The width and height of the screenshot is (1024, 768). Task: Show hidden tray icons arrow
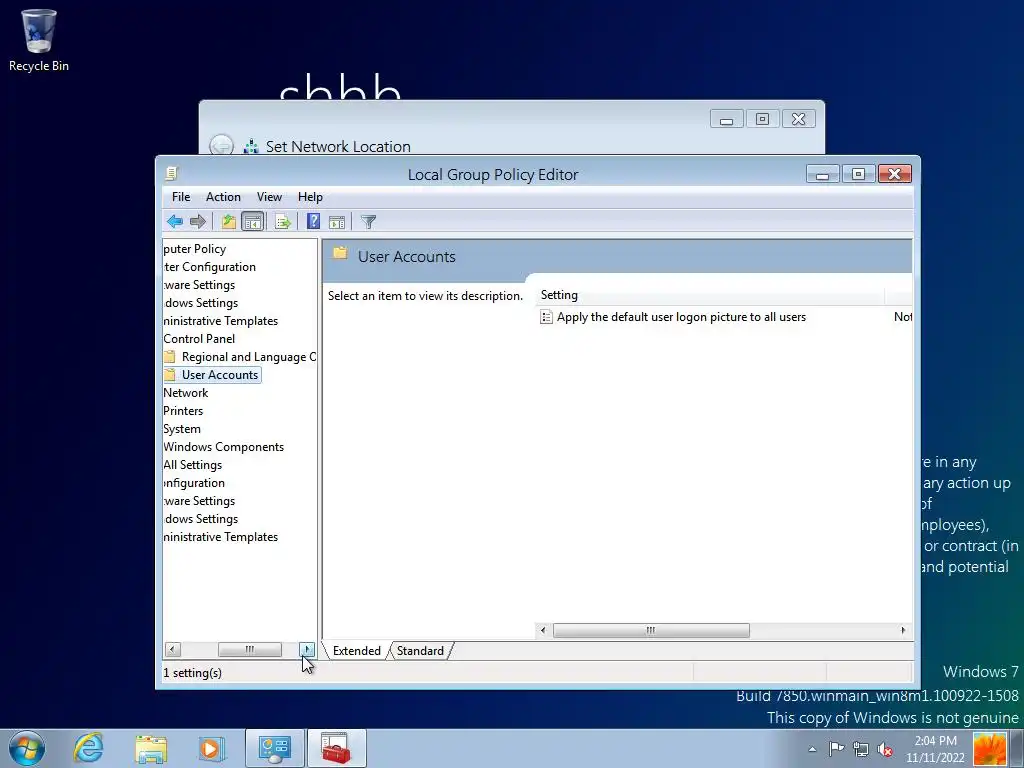(x=812, y=749)
